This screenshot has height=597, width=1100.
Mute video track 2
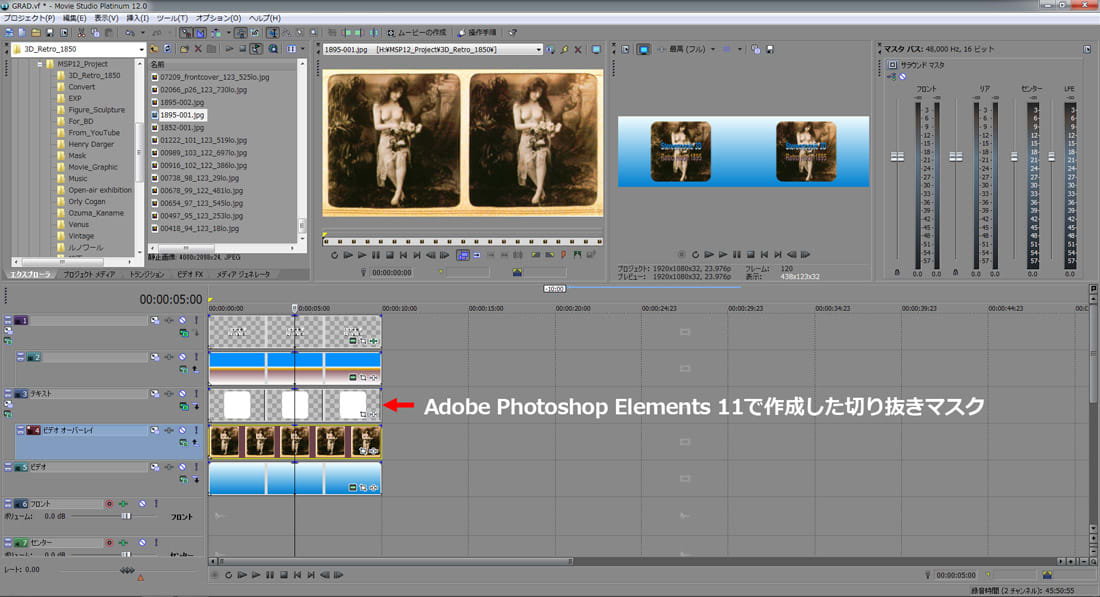[x=182, y=357]
